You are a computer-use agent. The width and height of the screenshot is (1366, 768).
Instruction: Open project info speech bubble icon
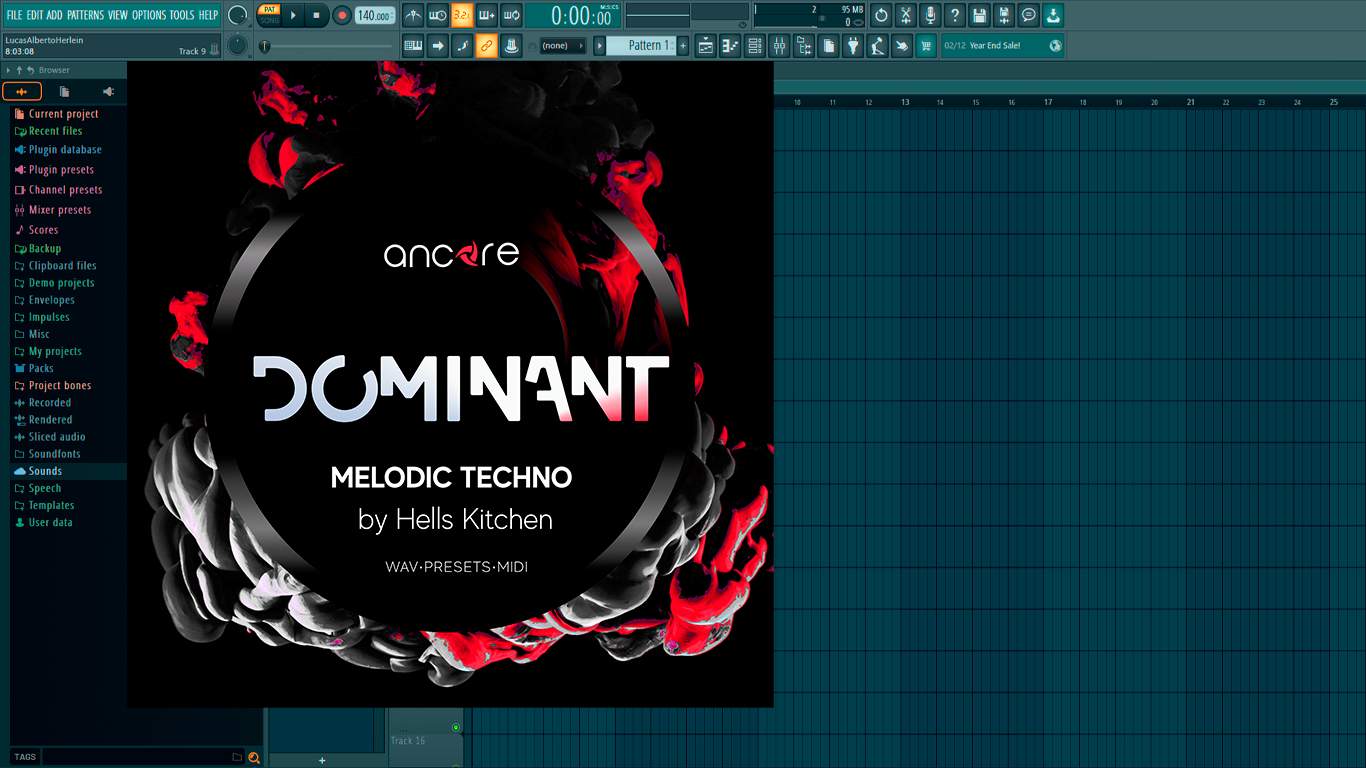(x=1028, y=15)
